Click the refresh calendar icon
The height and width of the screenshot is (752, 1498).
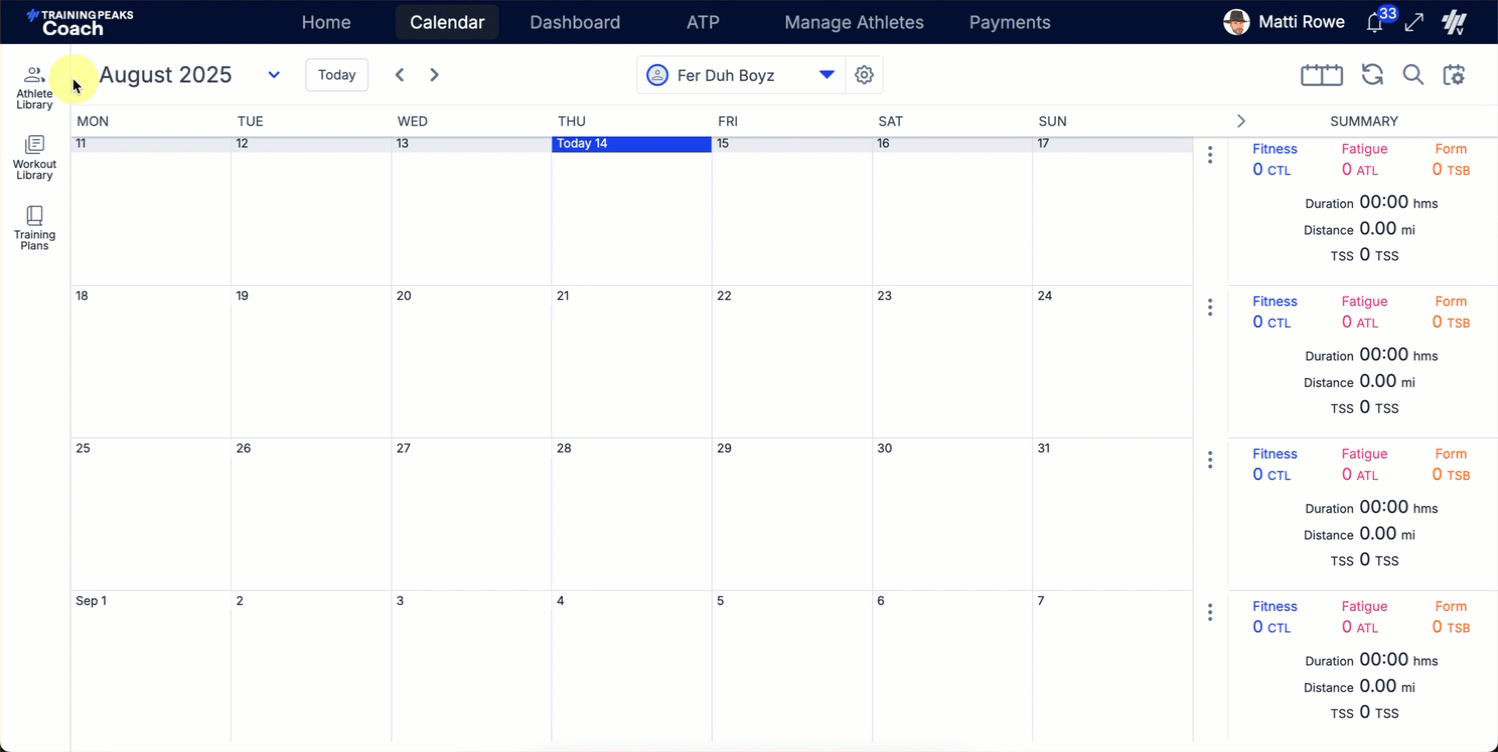coord(1372,75)
